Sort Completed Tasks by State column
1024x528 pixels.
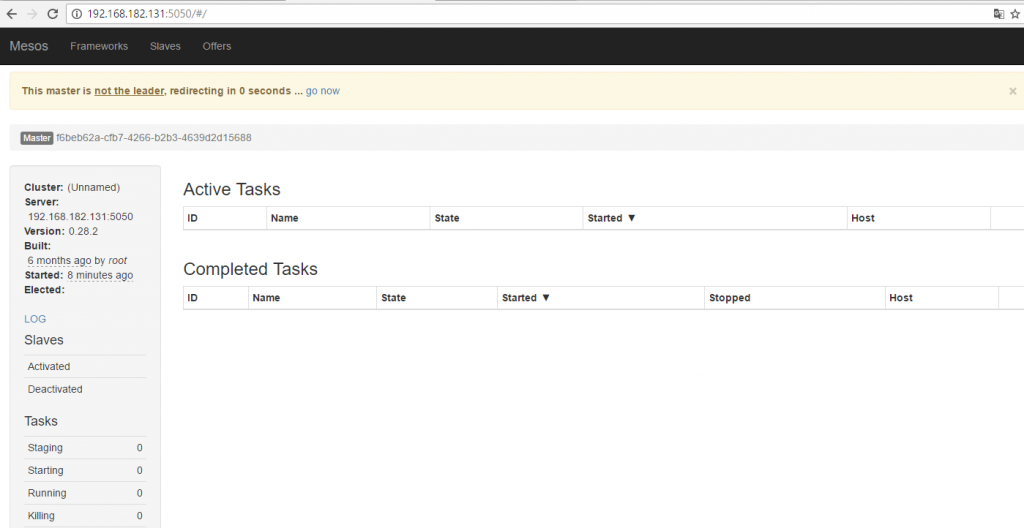(x=437, y=298)
